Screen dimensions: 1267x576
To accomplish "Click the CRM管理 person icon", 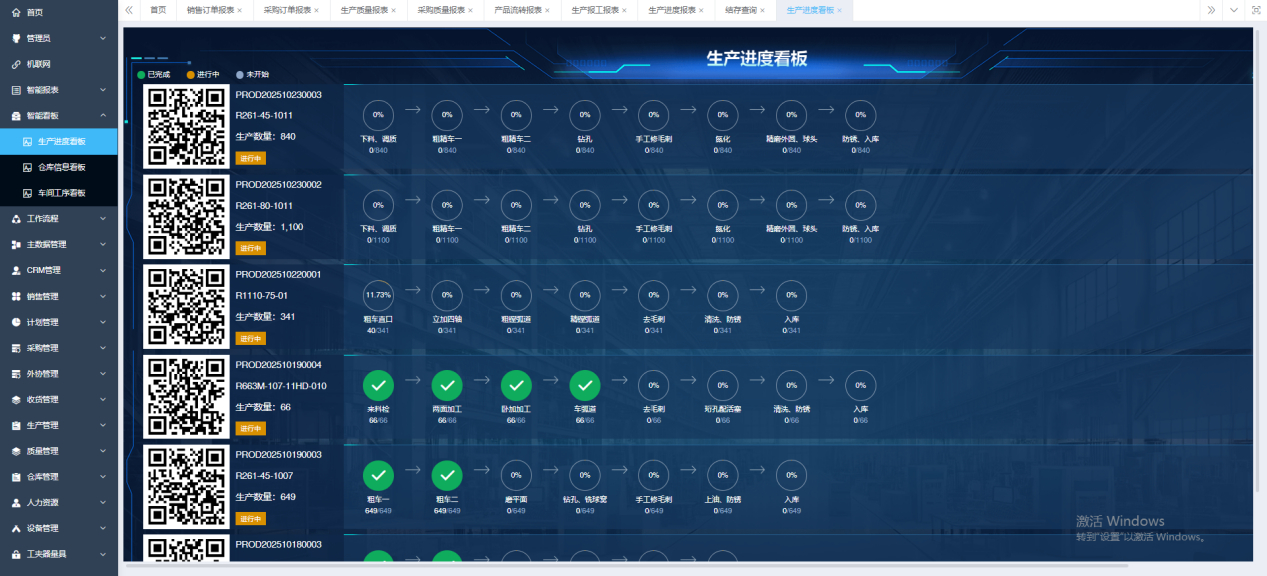I will tap(16, 270).
